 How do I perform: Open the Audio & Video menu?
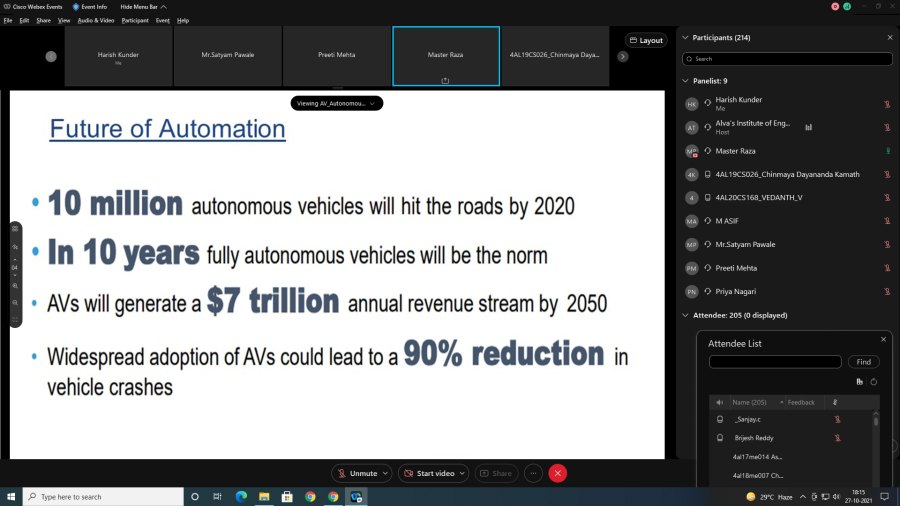pyautogui.click(x=96, y=20)
